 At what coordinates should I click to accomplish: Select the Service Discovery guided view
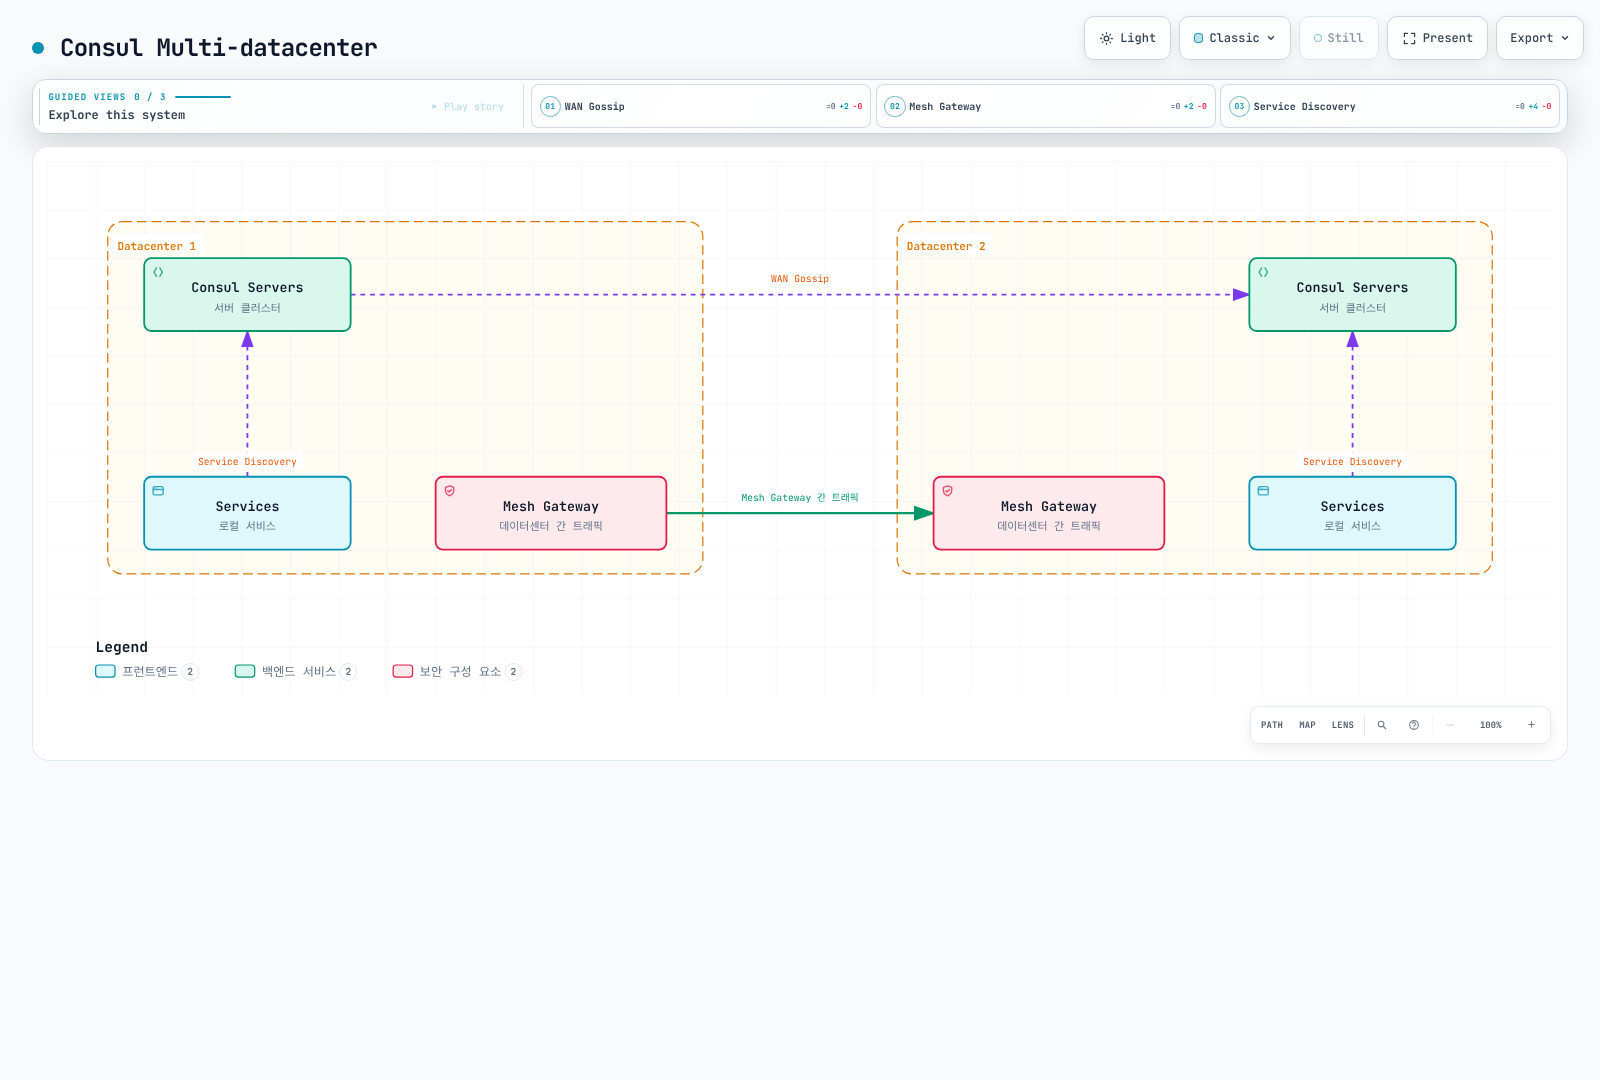[x=1390, y=106]
